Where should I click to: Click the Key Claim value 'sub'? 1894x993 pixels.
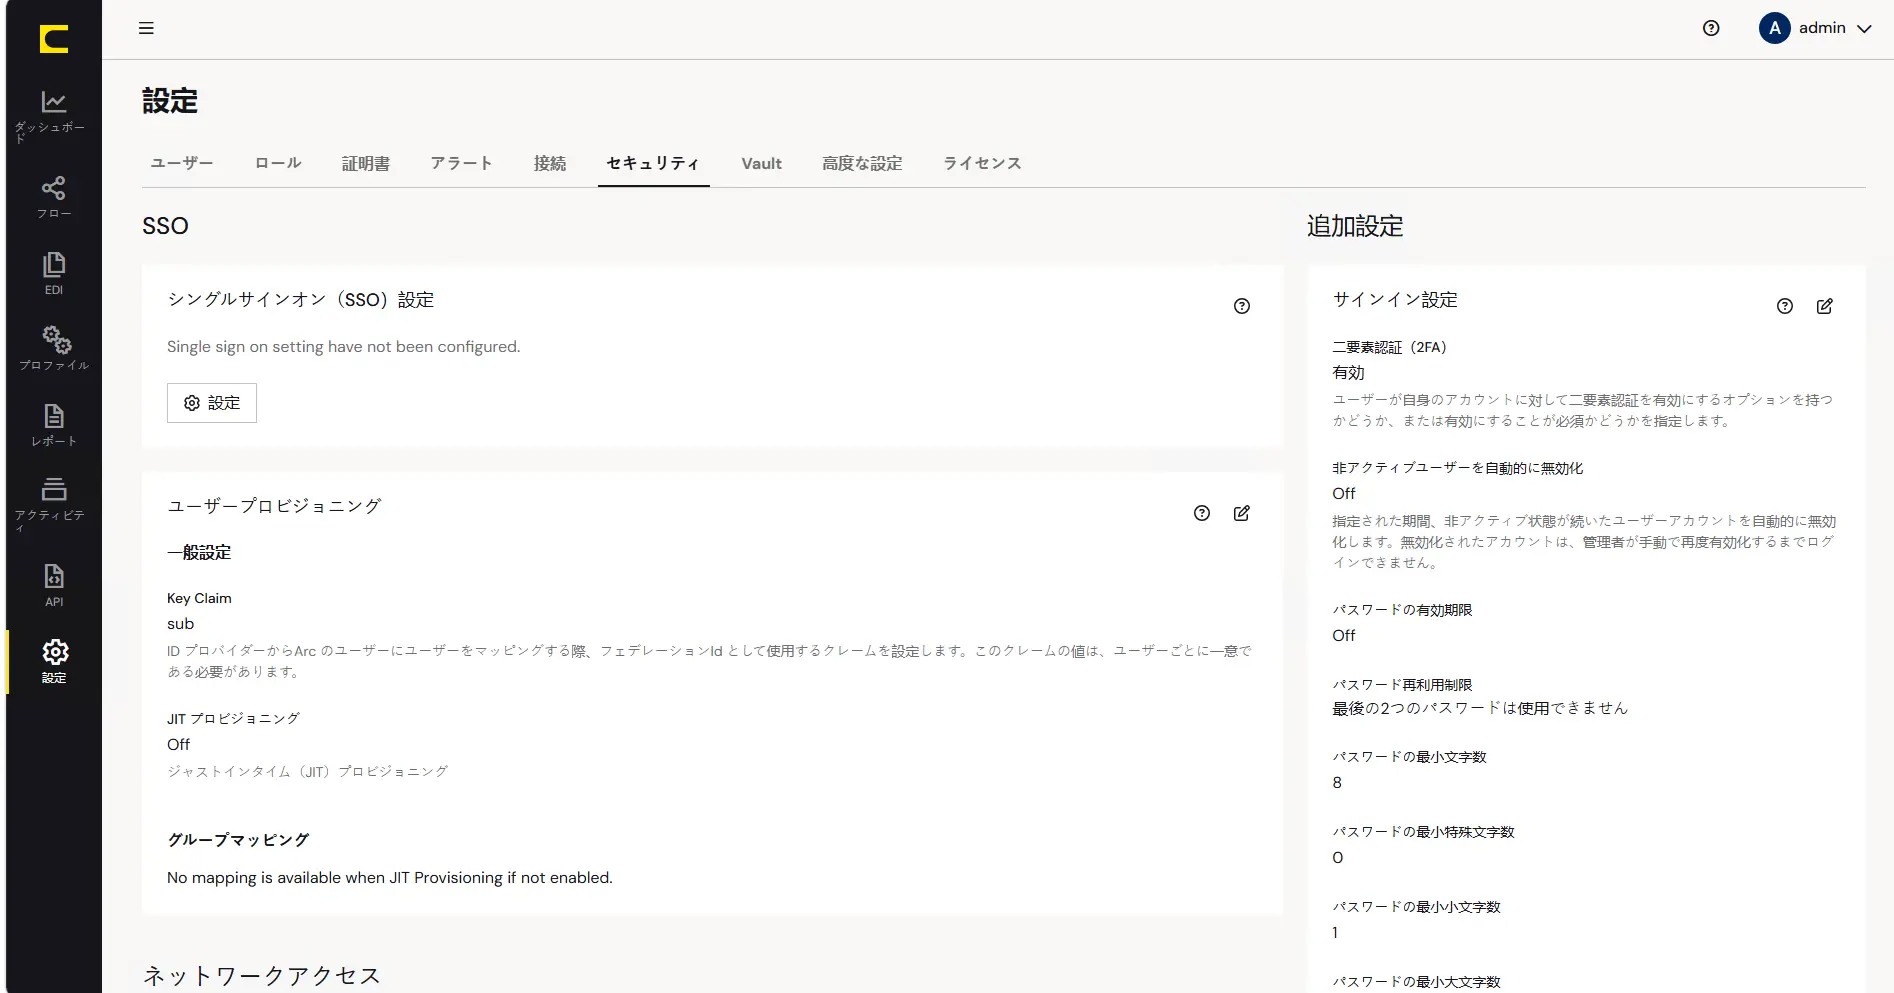pyautogui.click(x=180, y=624)
